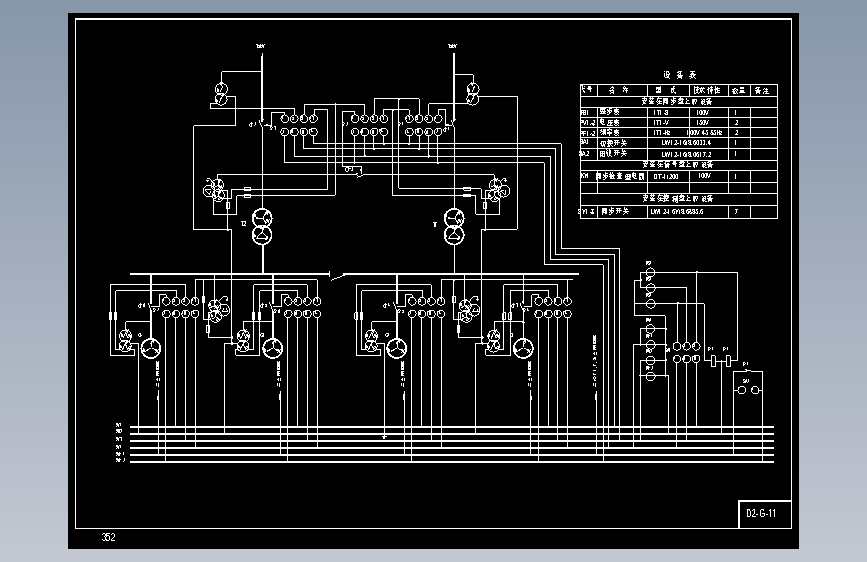Select the 备注 column header
The height and width of the screenshot is (562, 867).
(762, 90)
